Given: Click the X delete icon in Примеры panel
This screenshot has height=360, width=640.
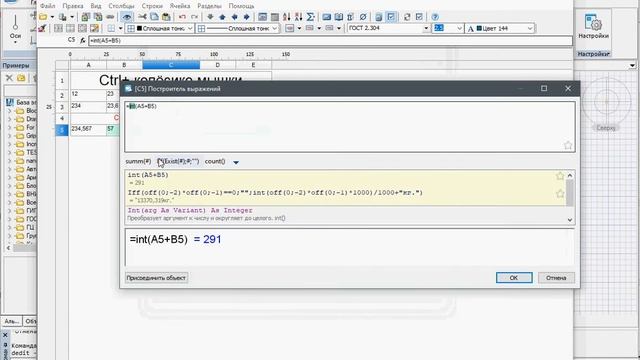Looking at the screenshot, I should click(9, 78).
